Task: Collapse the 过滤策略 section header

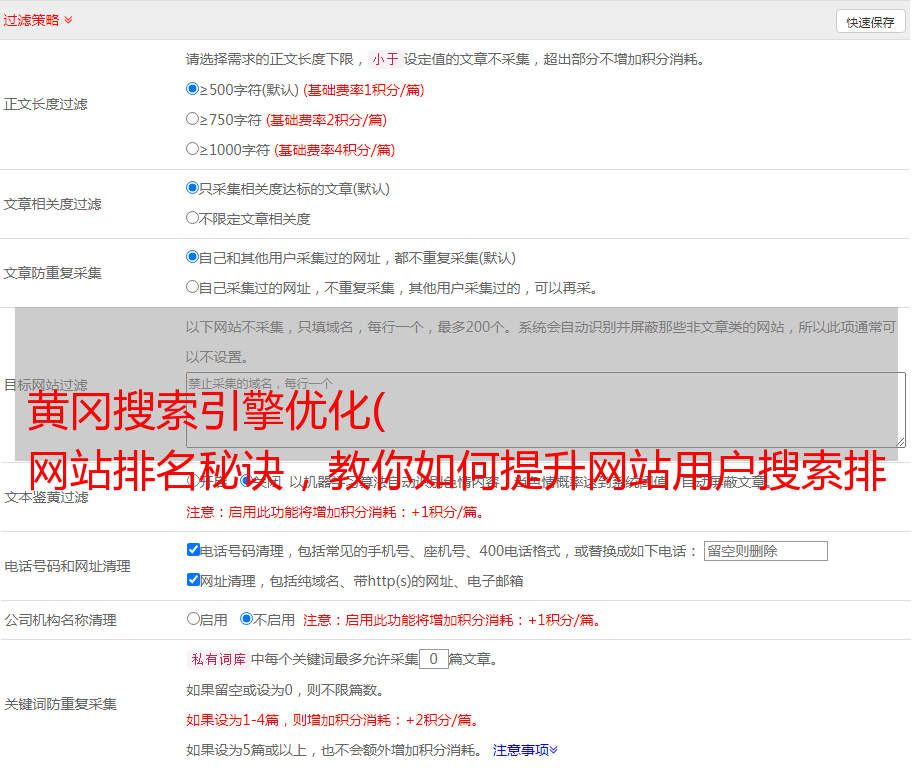Action: (x=37, y=20)
